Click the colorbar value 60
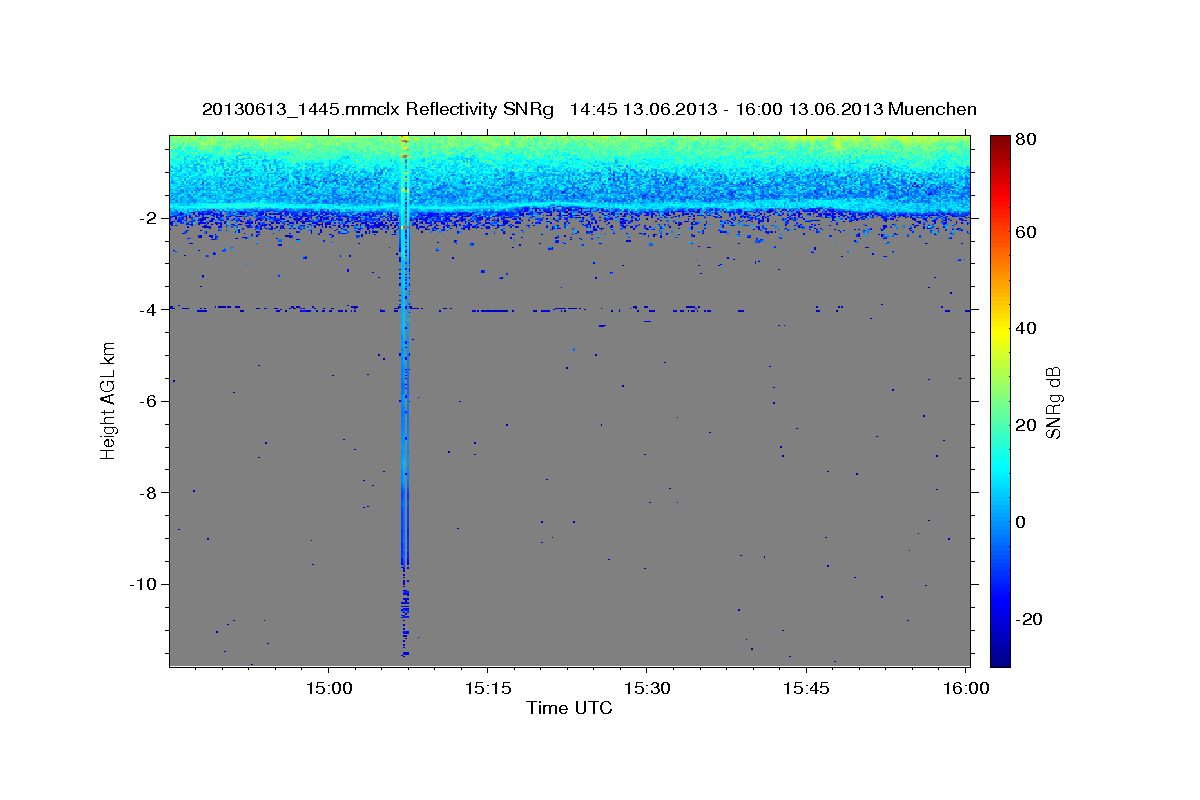 pyautogui.click(x=1027, y=232)
